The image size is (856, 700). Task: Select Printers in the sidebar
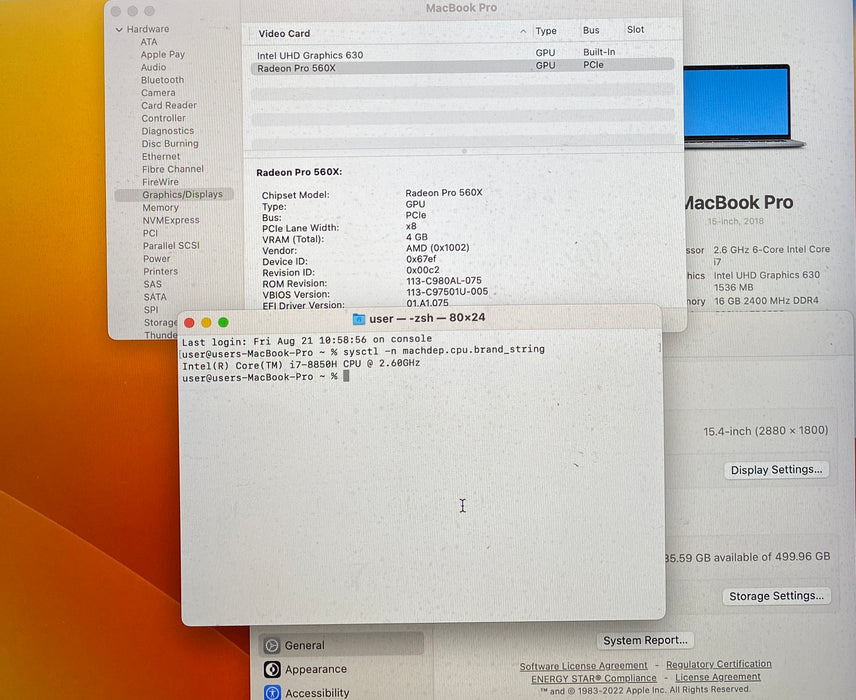tap(160, 271)
